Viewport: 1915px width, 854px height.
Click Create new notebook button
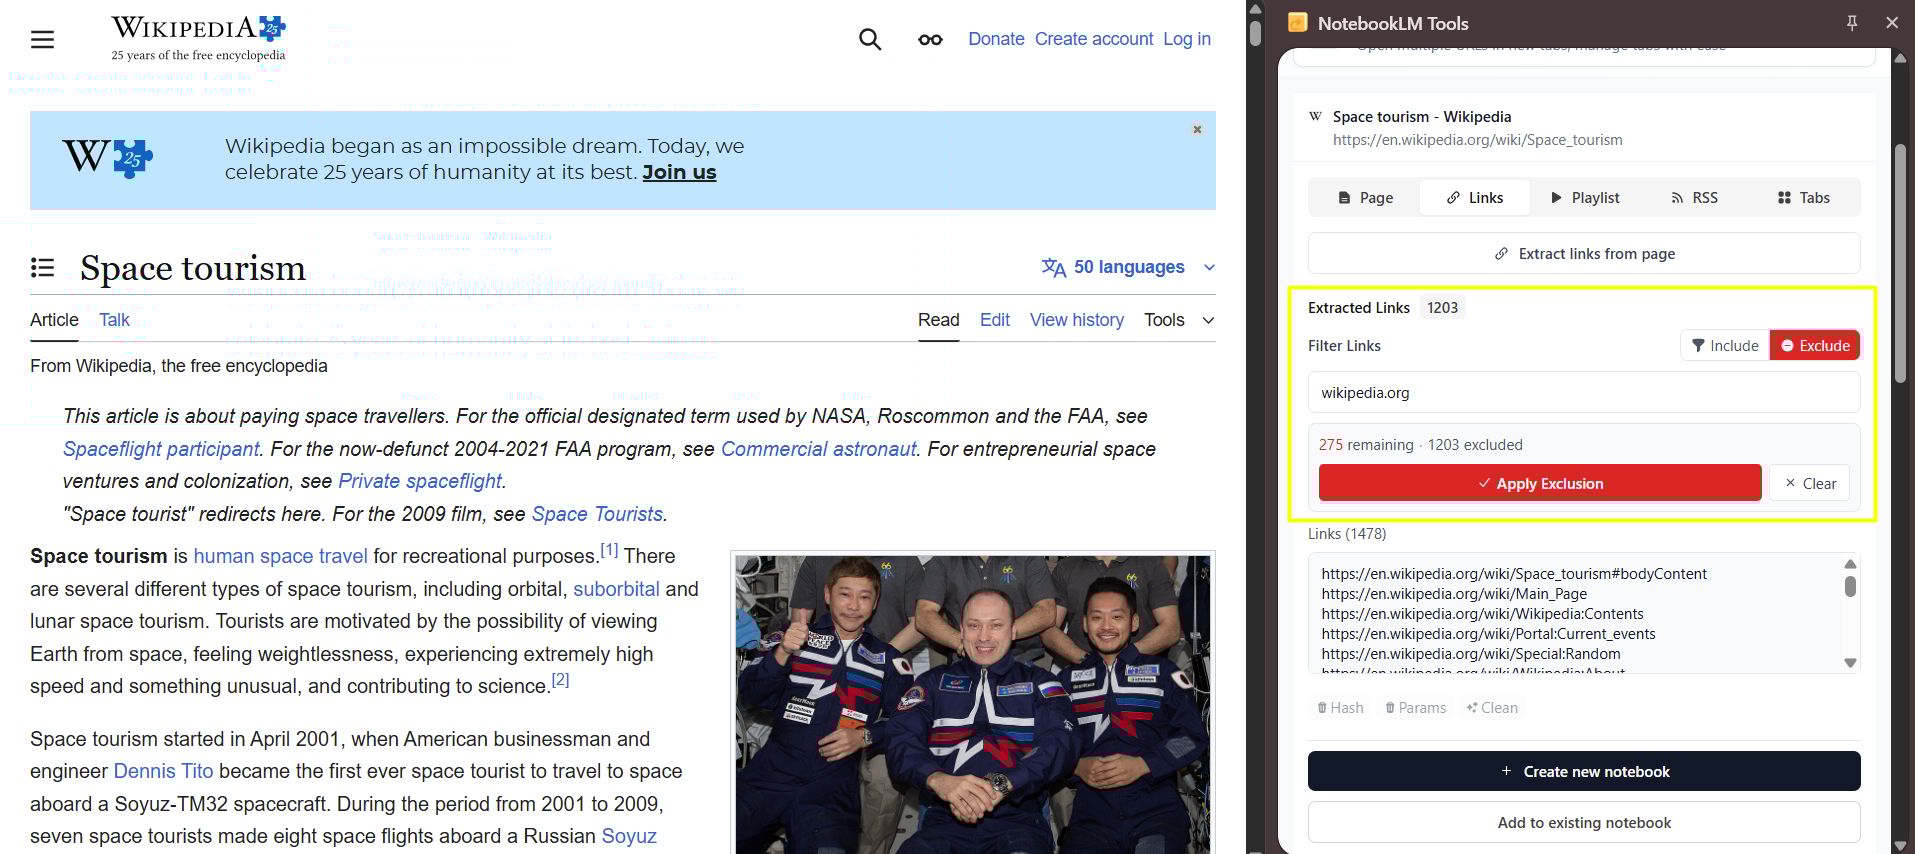point(1584,771)
